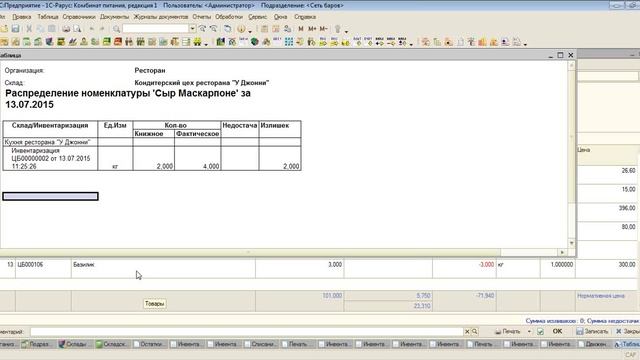Open the Calculator toolbar icon
The height and width of the screenshot is (360, 640).
point(264,29)
